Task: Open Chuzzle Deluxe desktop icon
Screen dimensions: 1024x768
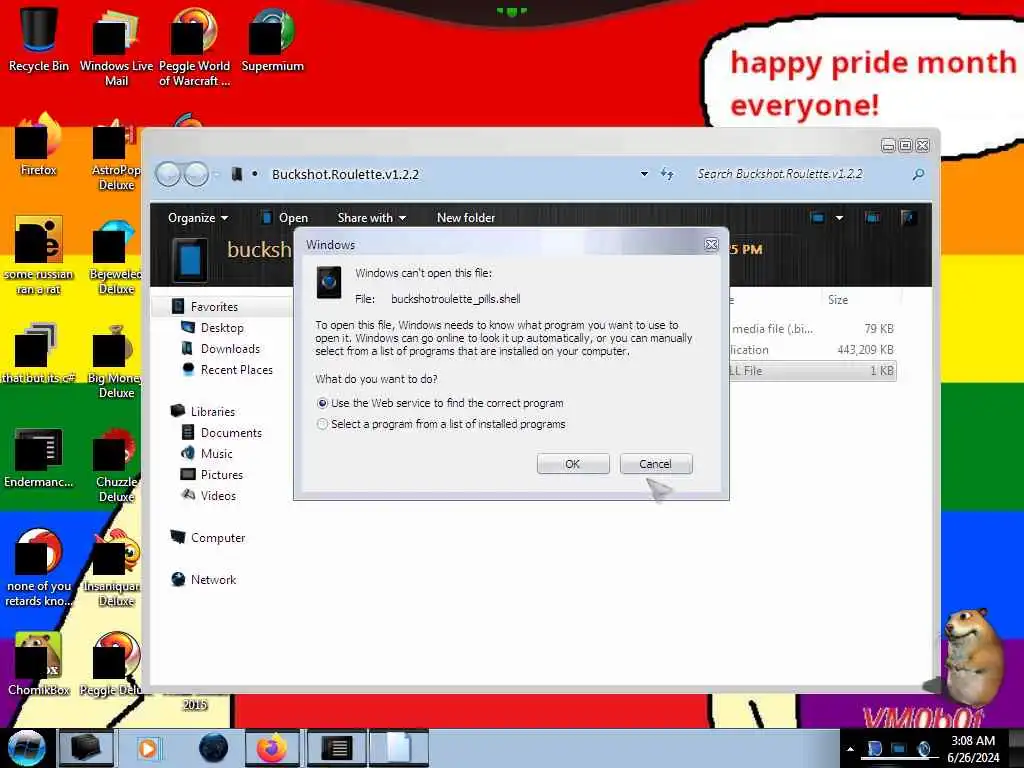Action: pyautogui.click(x=116, y=465)
